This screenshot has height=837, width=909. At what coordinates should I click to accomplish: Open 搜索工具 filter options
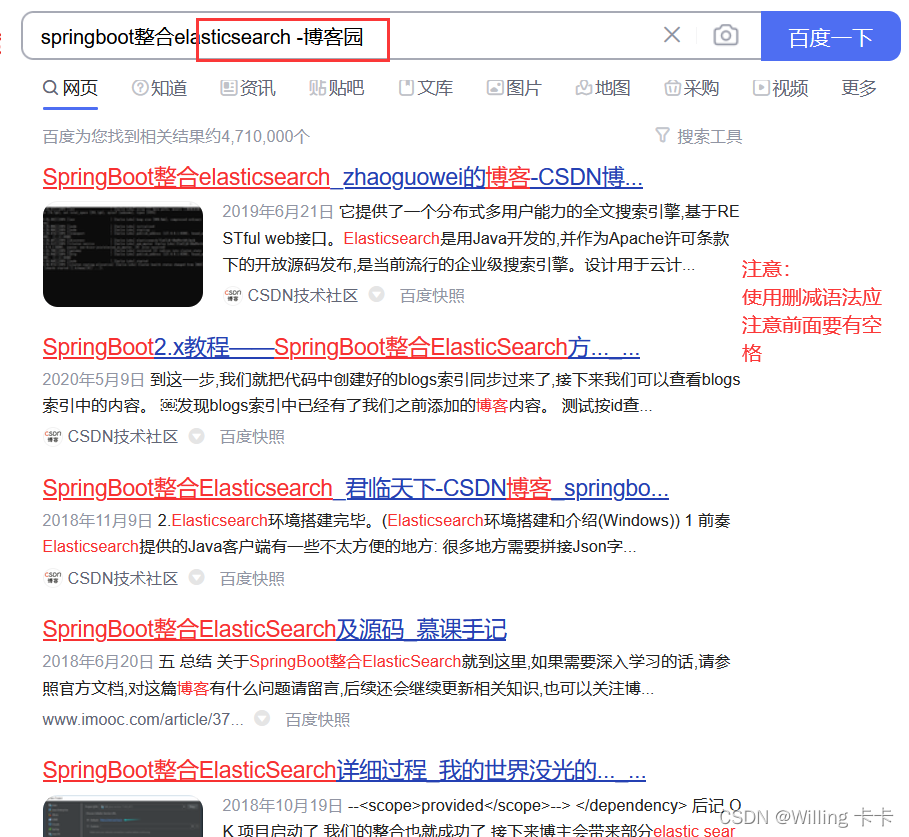(x=699, y=136)
